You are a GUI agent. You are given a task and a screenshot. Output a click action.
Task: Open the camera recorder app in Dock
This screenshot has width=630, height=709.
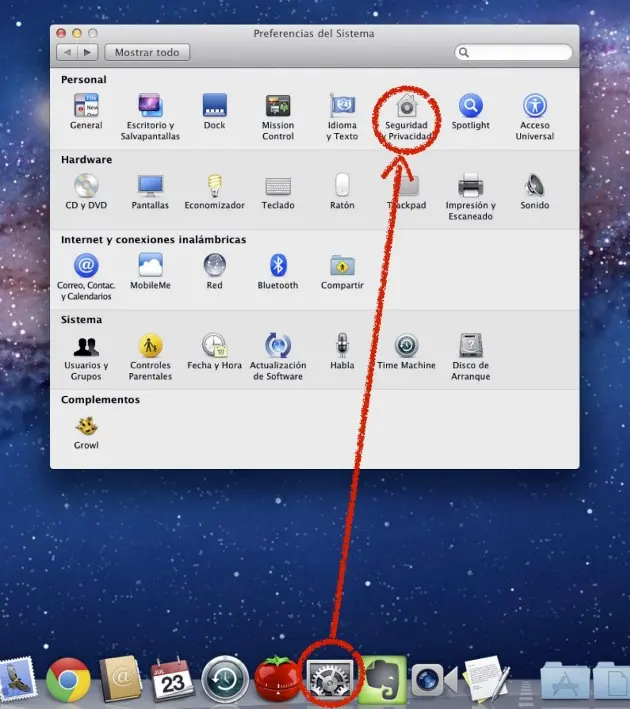pos(434,680)
